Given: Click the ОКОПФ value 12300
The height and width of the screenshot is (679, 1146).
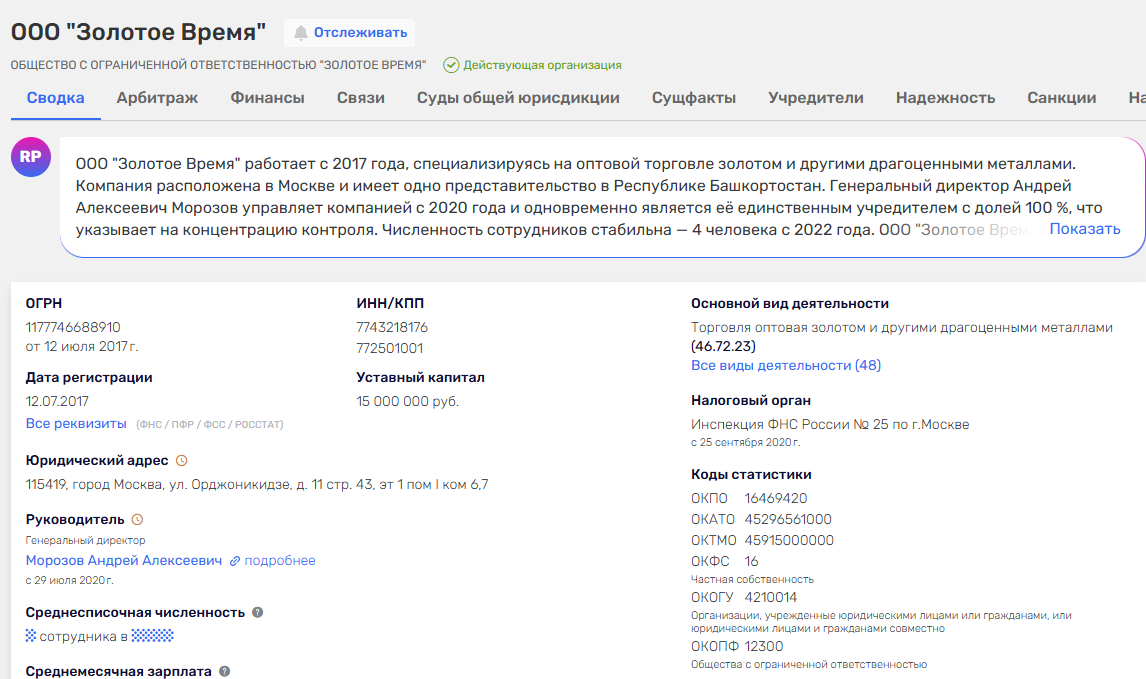Looking at the screenshot, I should click(763, 647).
